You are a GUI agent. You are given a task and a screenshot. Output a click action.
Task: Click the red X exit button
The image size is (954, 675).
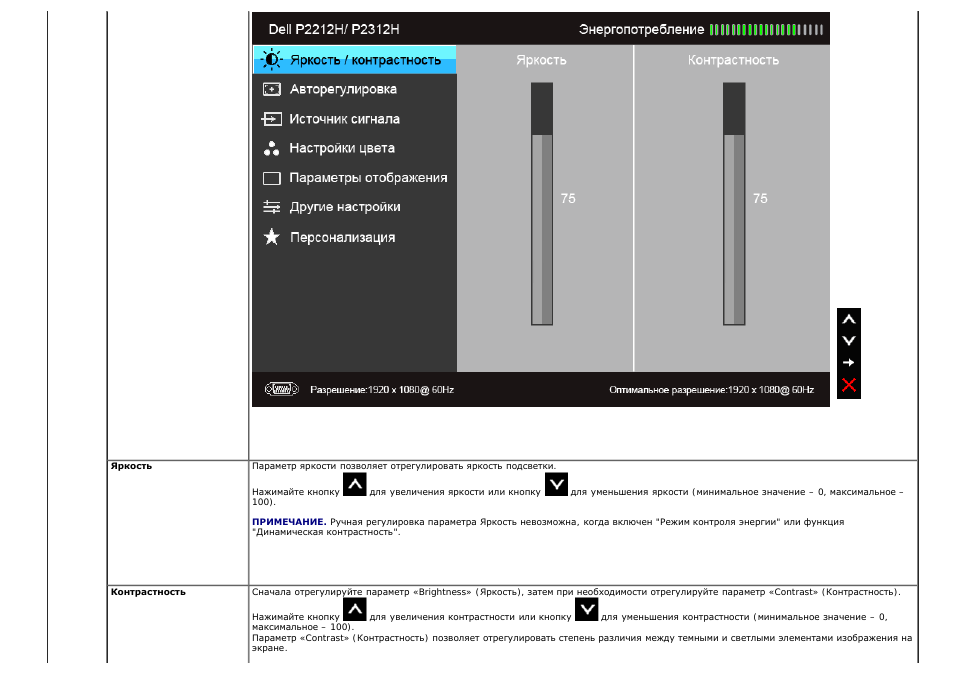tap(849, 385)
